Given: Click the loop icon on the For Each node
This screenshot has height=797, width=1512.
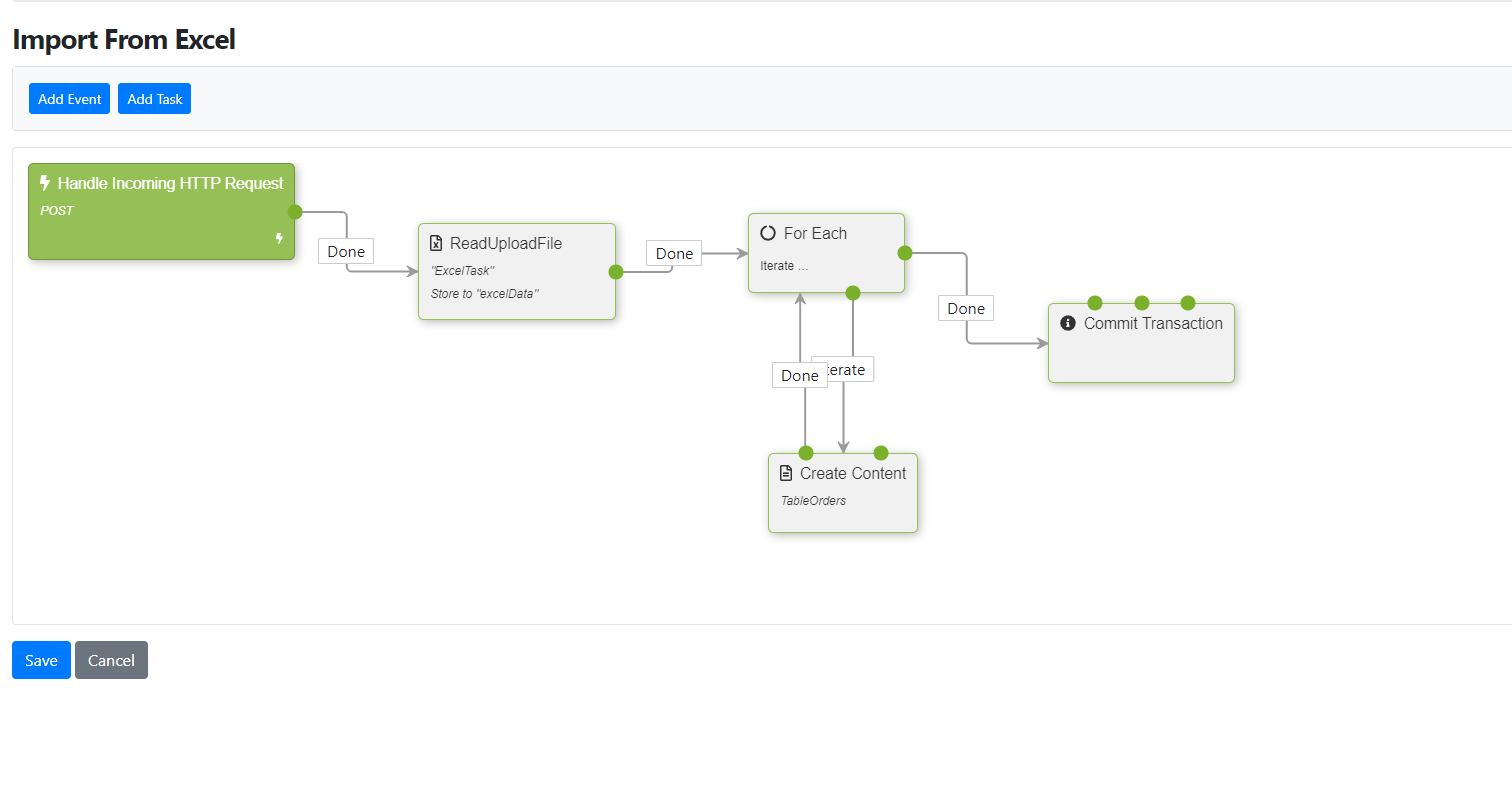Looking at the screenshot, I should coord(767,233).
